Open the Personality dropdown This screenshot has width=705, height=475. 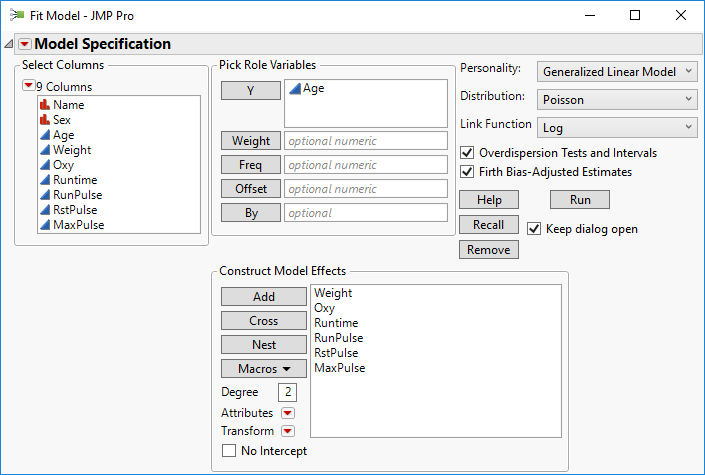pos(617,71)
